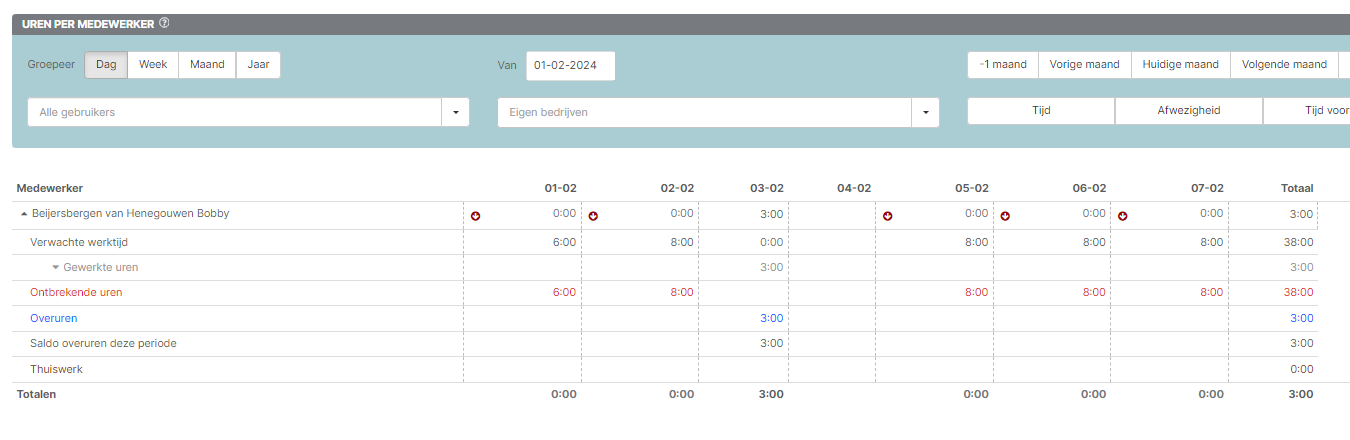Group by Jaar
This screenshot has height=440, width=1350.
(258, 65)
